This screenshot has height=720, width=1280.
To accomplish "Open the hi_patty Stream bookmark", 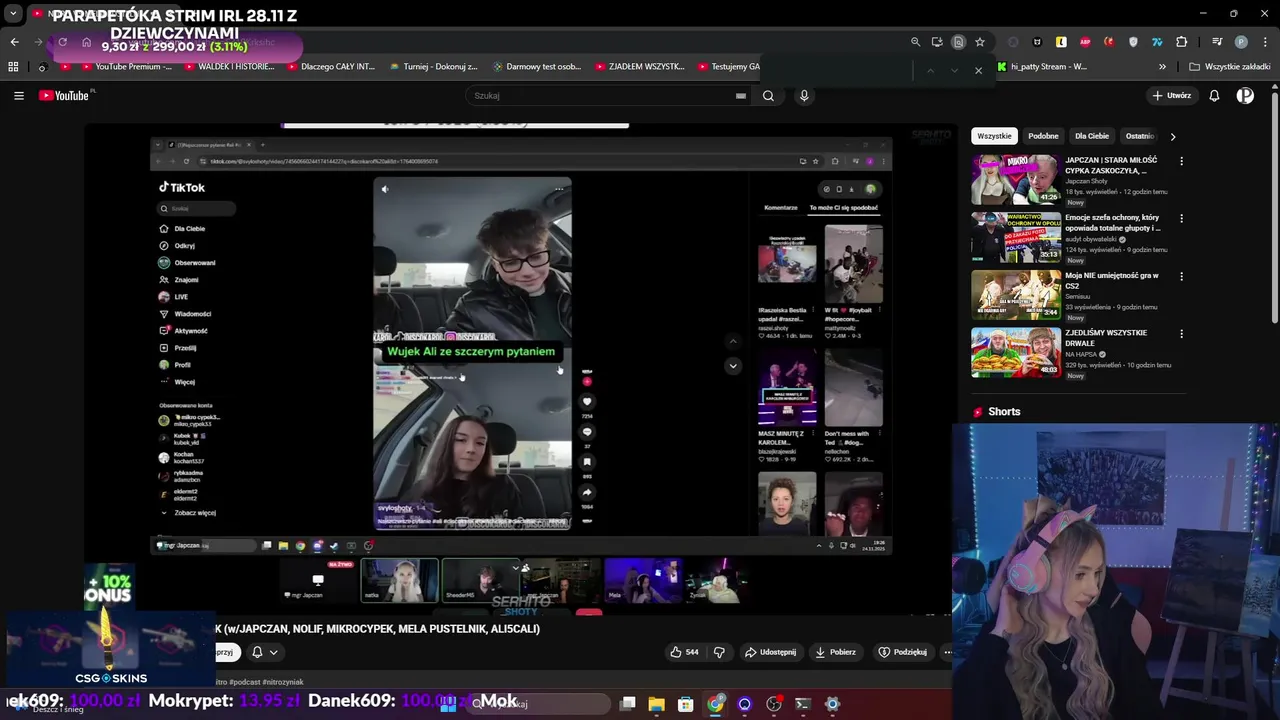I will pos(1041,67).
